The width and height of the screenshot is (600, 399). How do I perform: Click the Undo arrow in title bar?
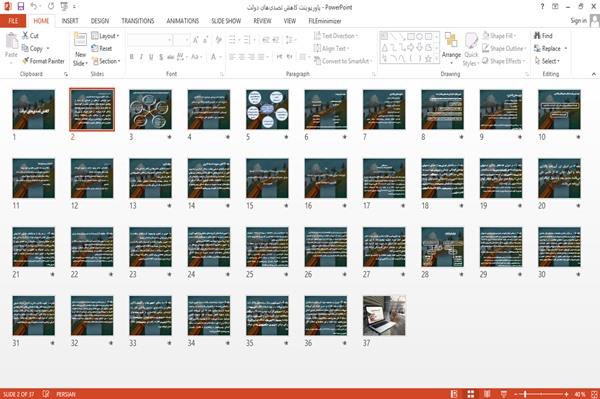click(x=34, y=6)
